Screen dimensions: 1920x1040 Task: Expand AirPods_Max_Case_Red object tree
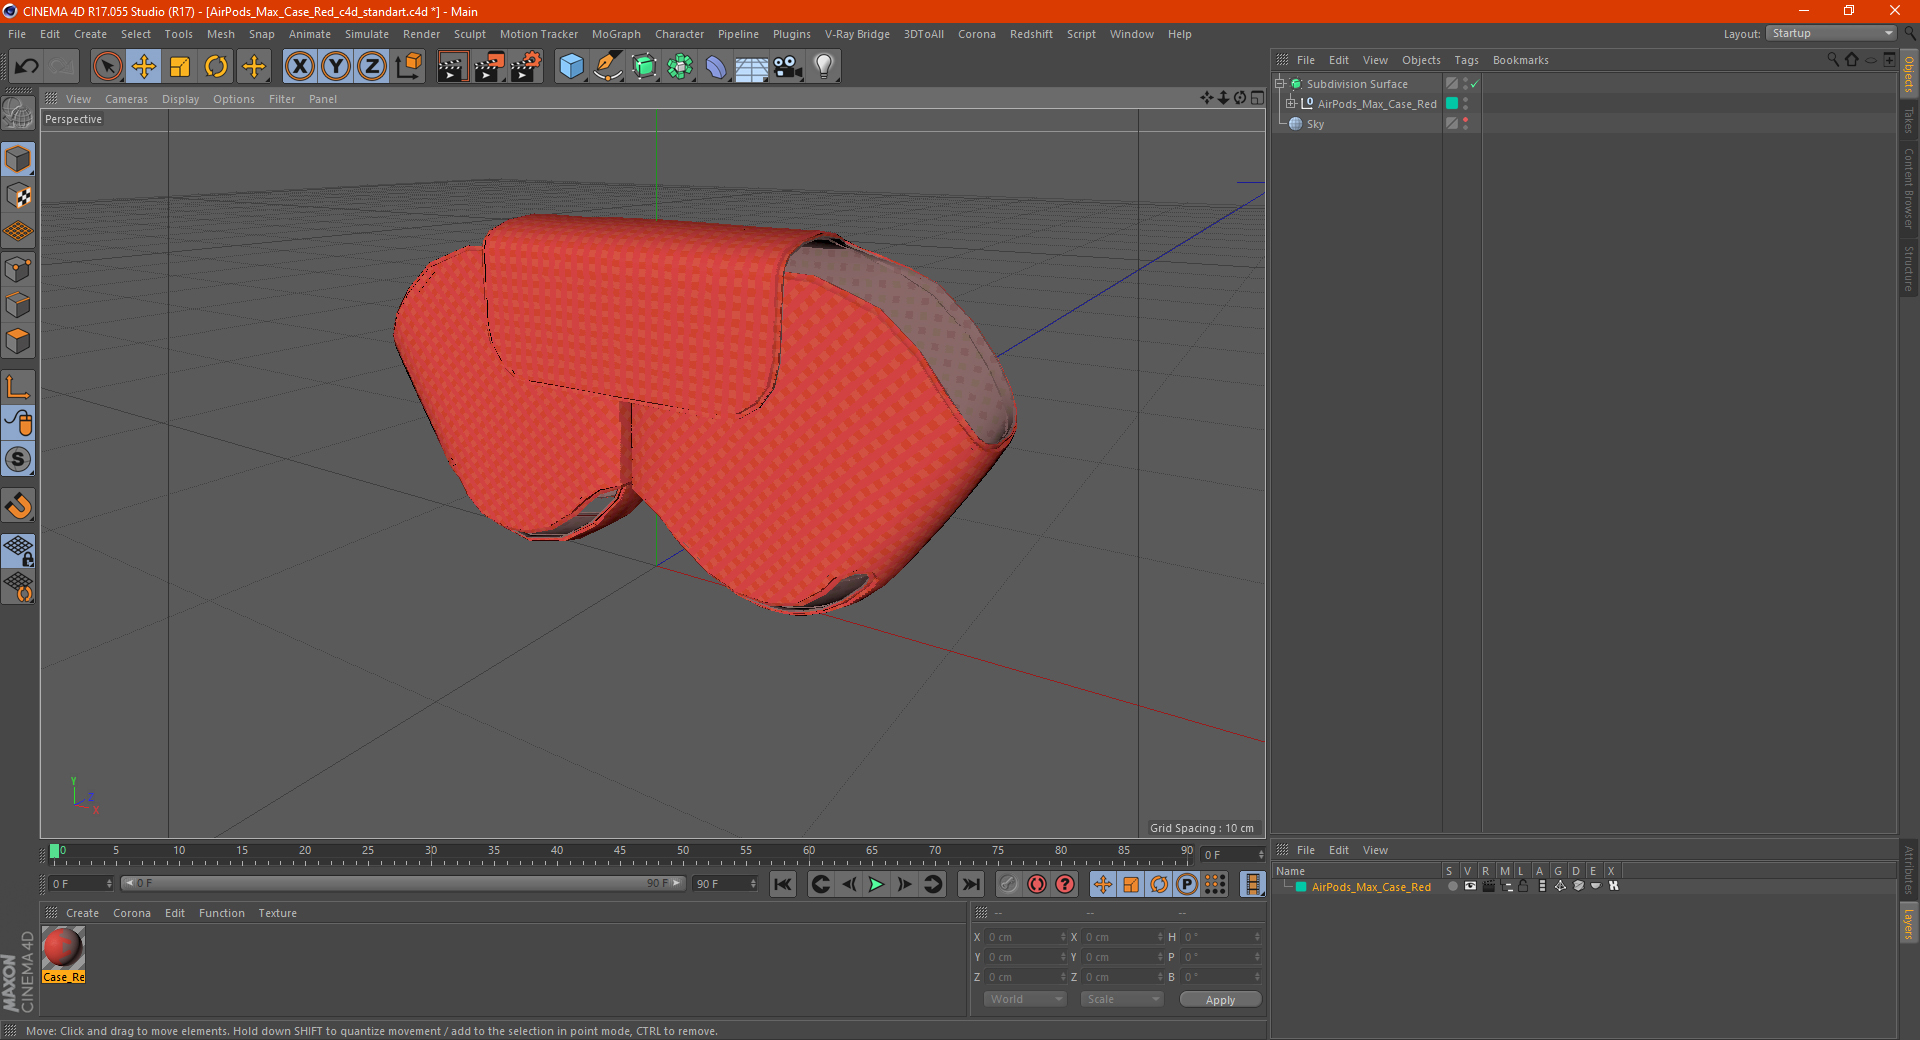tap(1291, 103)
